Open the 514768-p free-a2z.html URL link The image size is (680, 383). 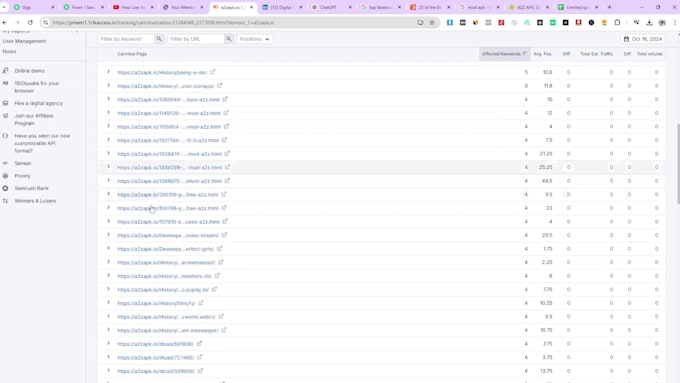pos(168,208)
